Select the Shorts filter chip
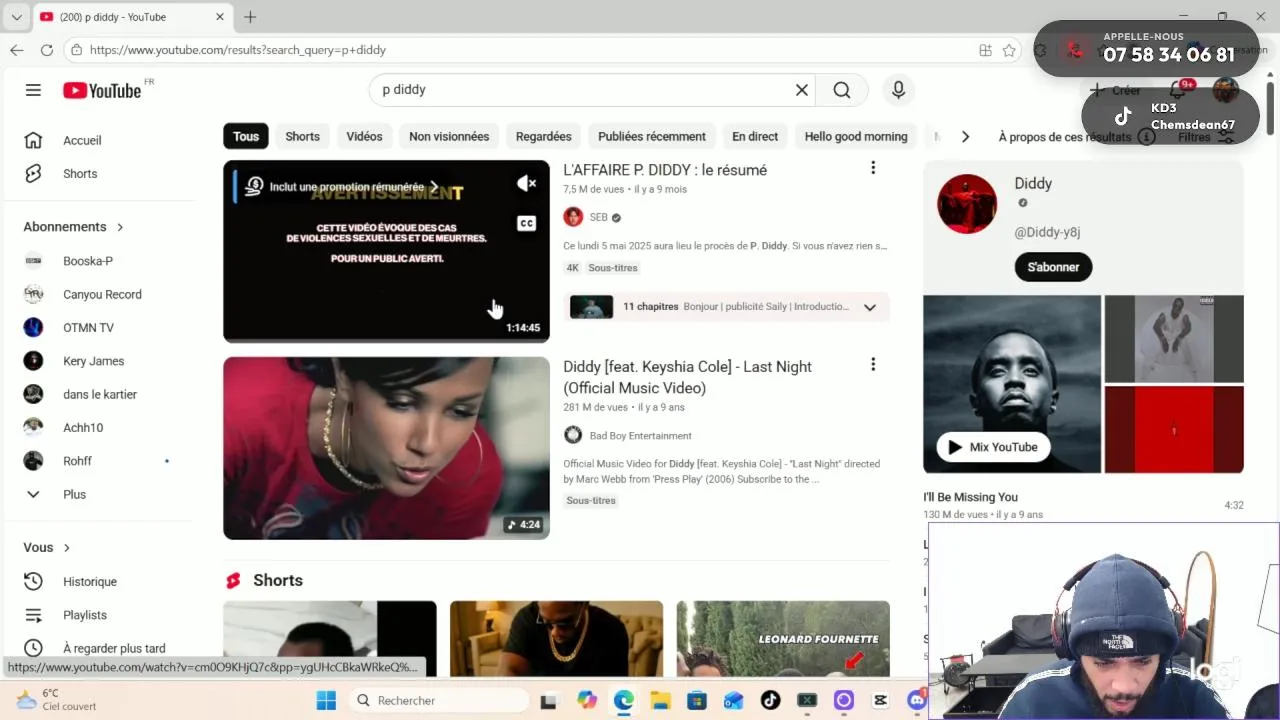The height and width of the screenshot is (720, 1280). coord(302,137)
